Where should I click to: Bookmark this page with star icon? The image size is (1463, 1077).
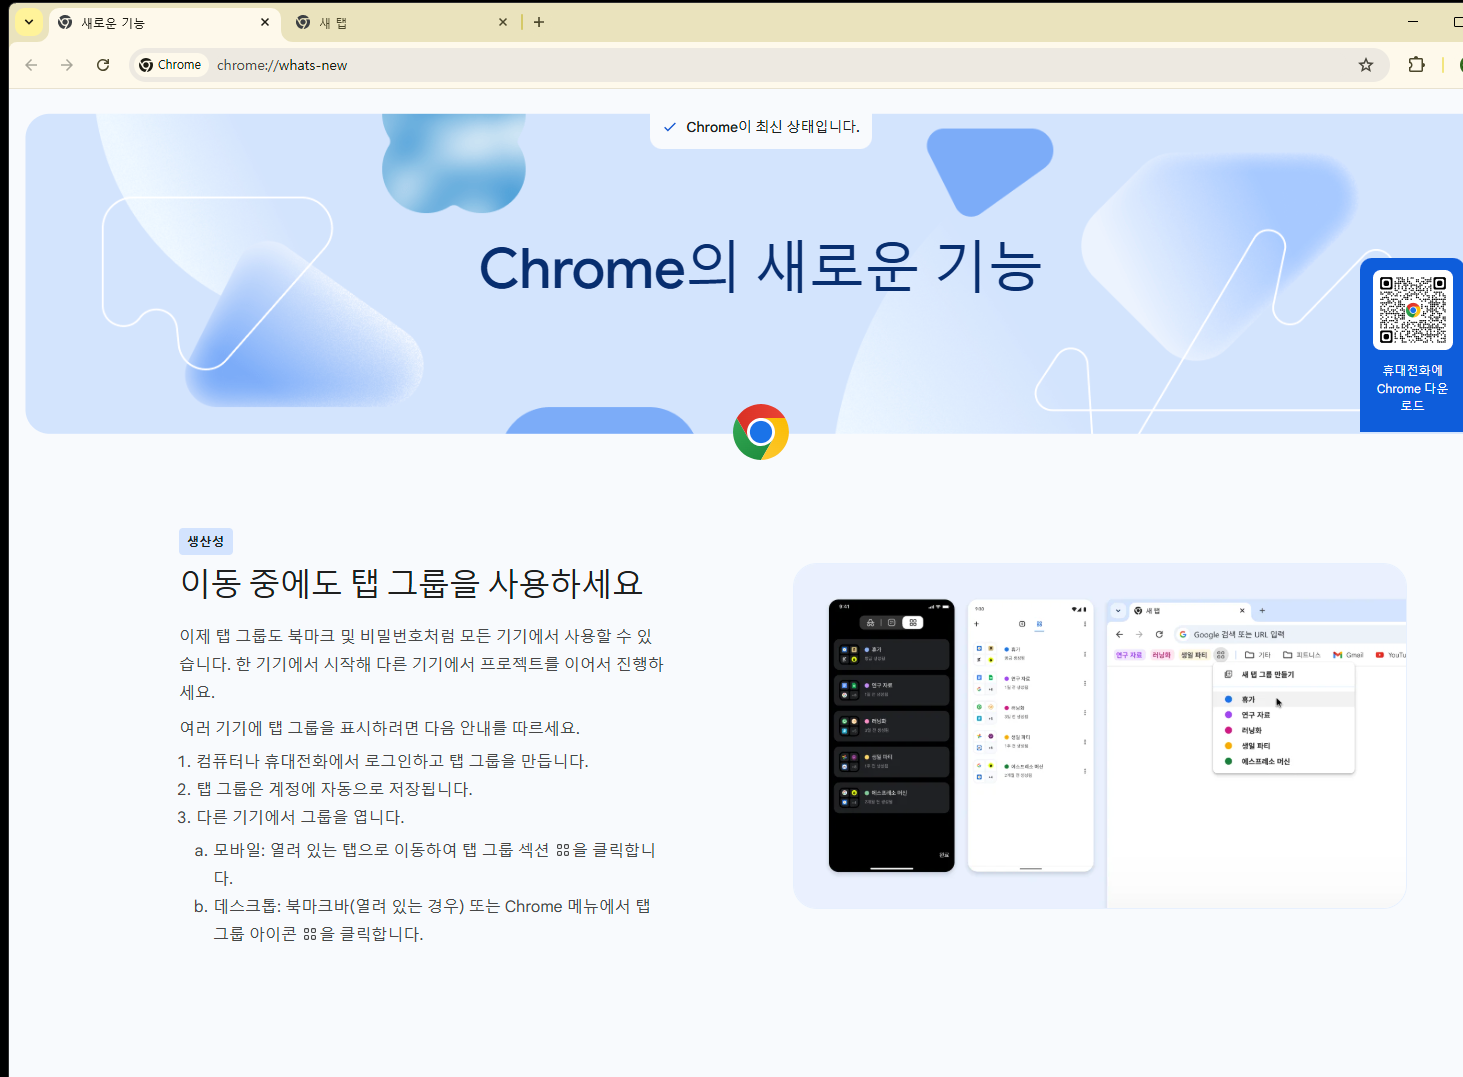click(x=1366, y=65)
